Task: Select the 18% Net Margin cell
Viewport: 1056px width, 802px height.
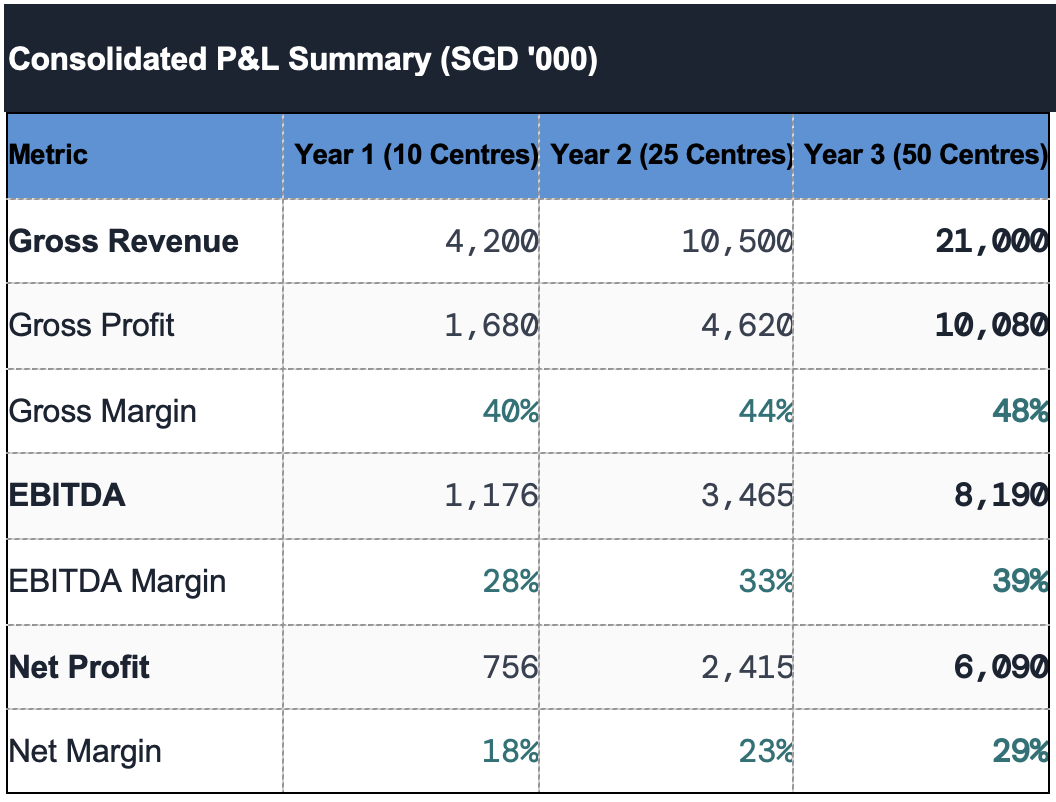Action: (x=510, y=751)
